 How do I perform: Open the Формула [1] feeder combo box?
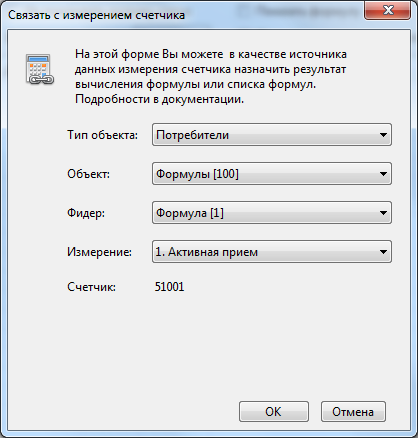tap(272, 213)
